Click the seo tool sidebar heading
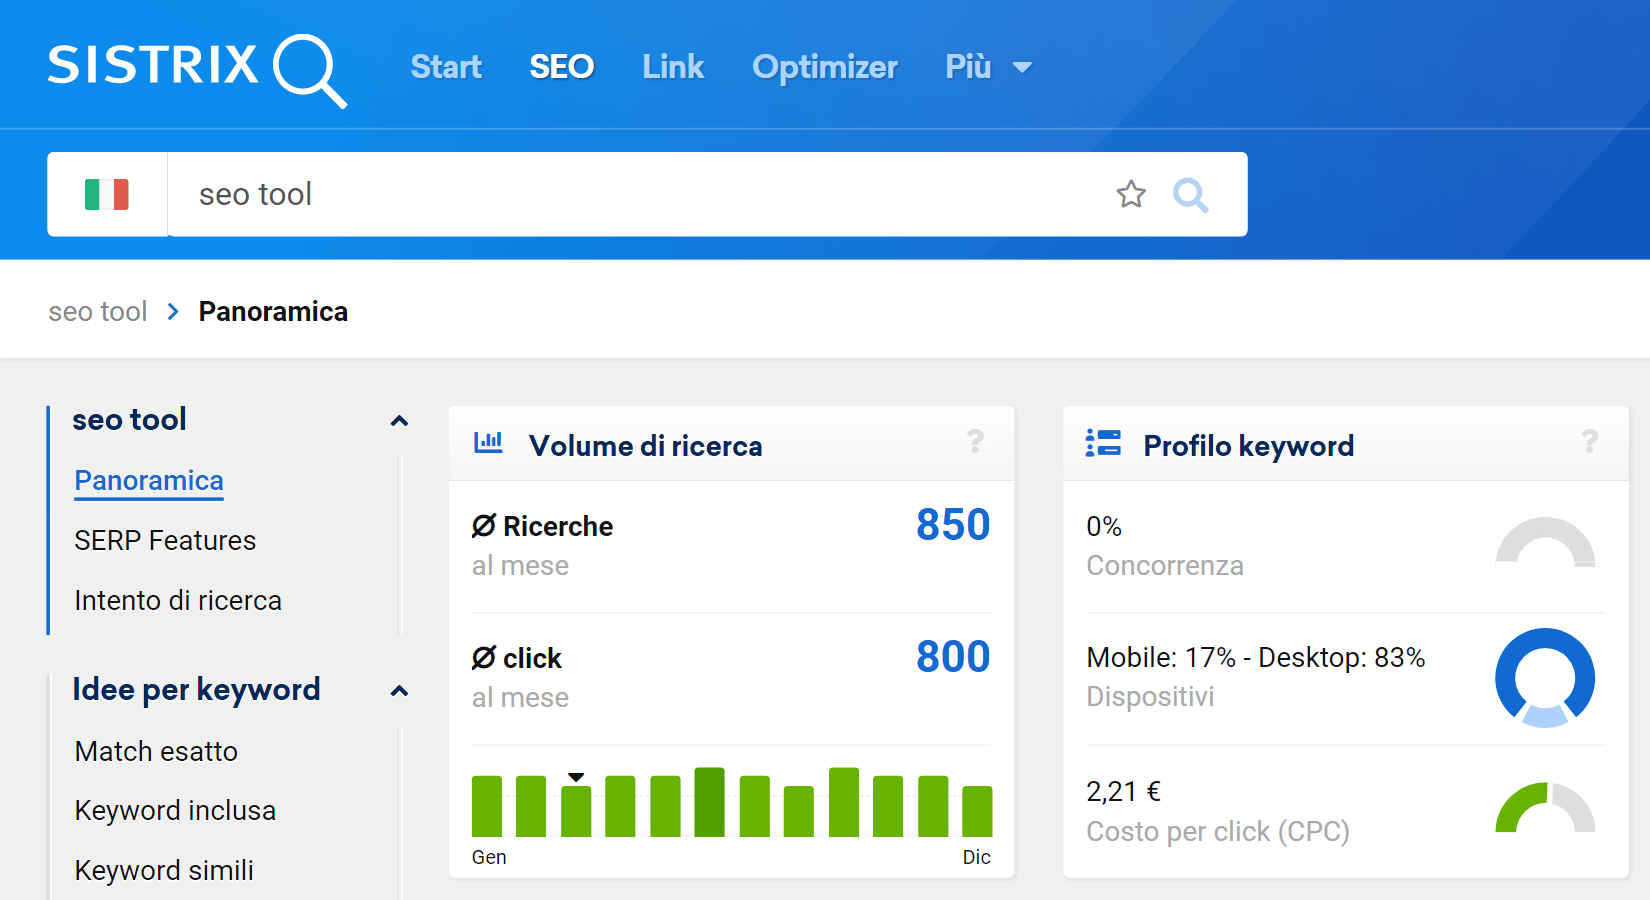Viewport: 1650px width, 900px height. click(129, 420)
